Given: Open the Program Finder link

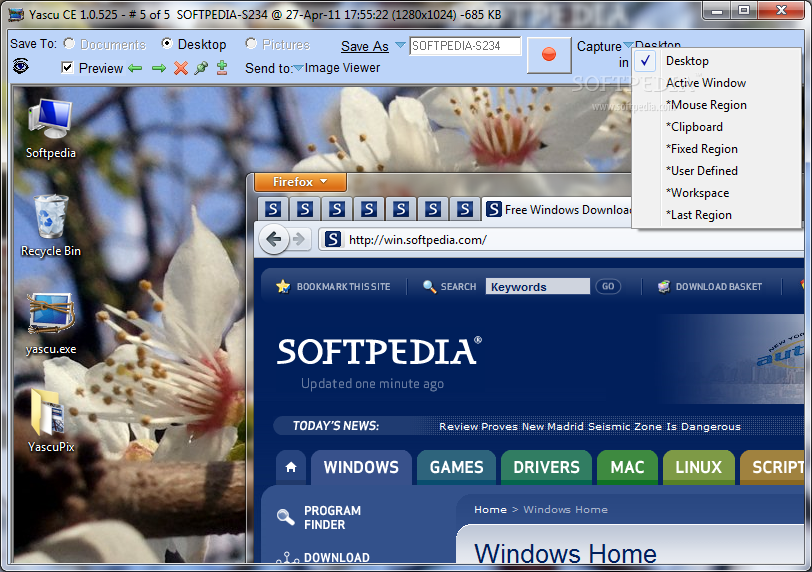Looking at the screenshot, I should coord(332,518).
